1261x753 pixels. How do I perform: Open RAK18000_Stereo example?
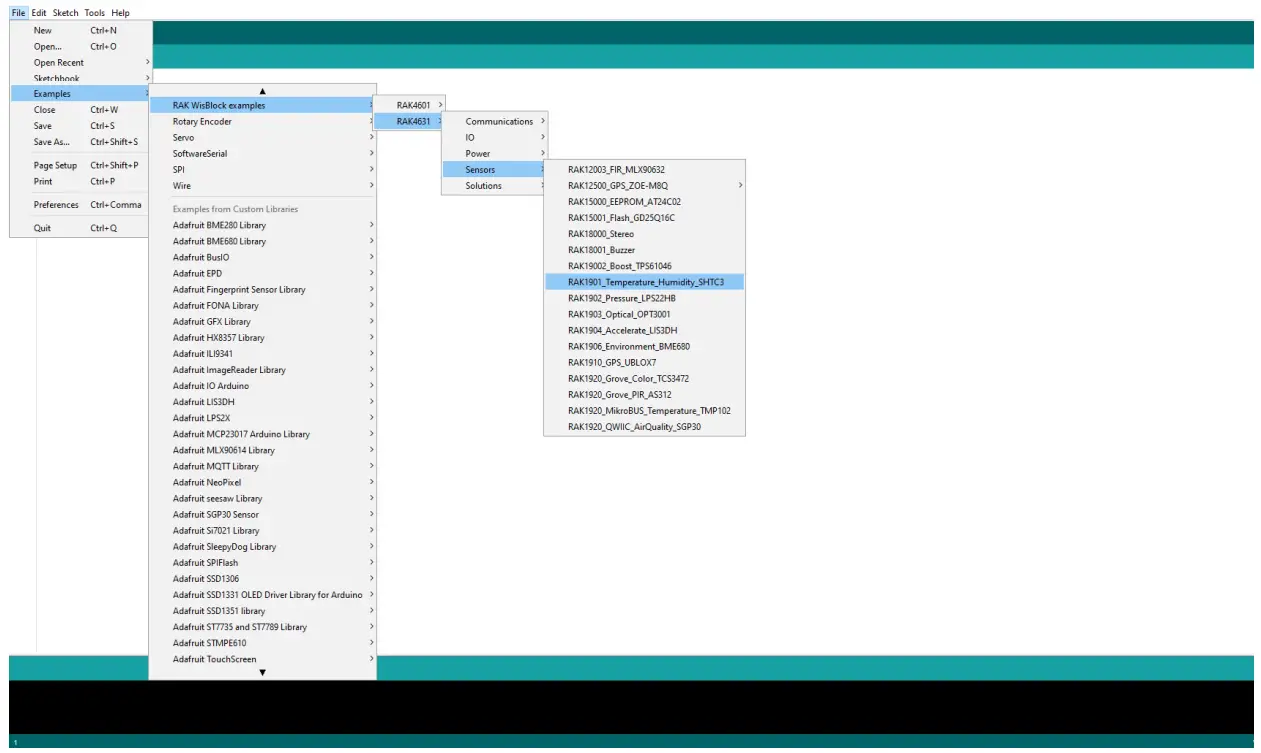(x=644, y=233)
